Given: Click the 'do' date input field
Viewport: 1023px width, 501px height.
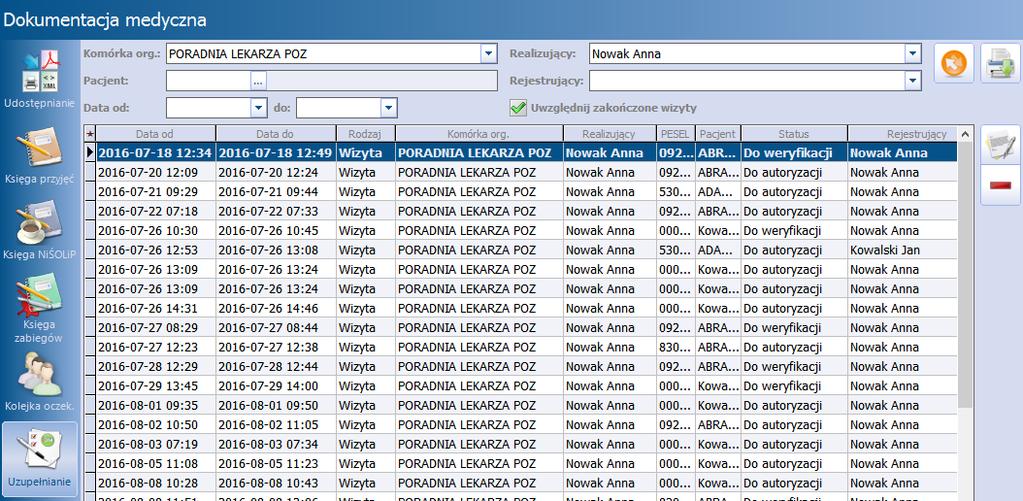Looking at the screenshot, I should (x=339, y=108).
